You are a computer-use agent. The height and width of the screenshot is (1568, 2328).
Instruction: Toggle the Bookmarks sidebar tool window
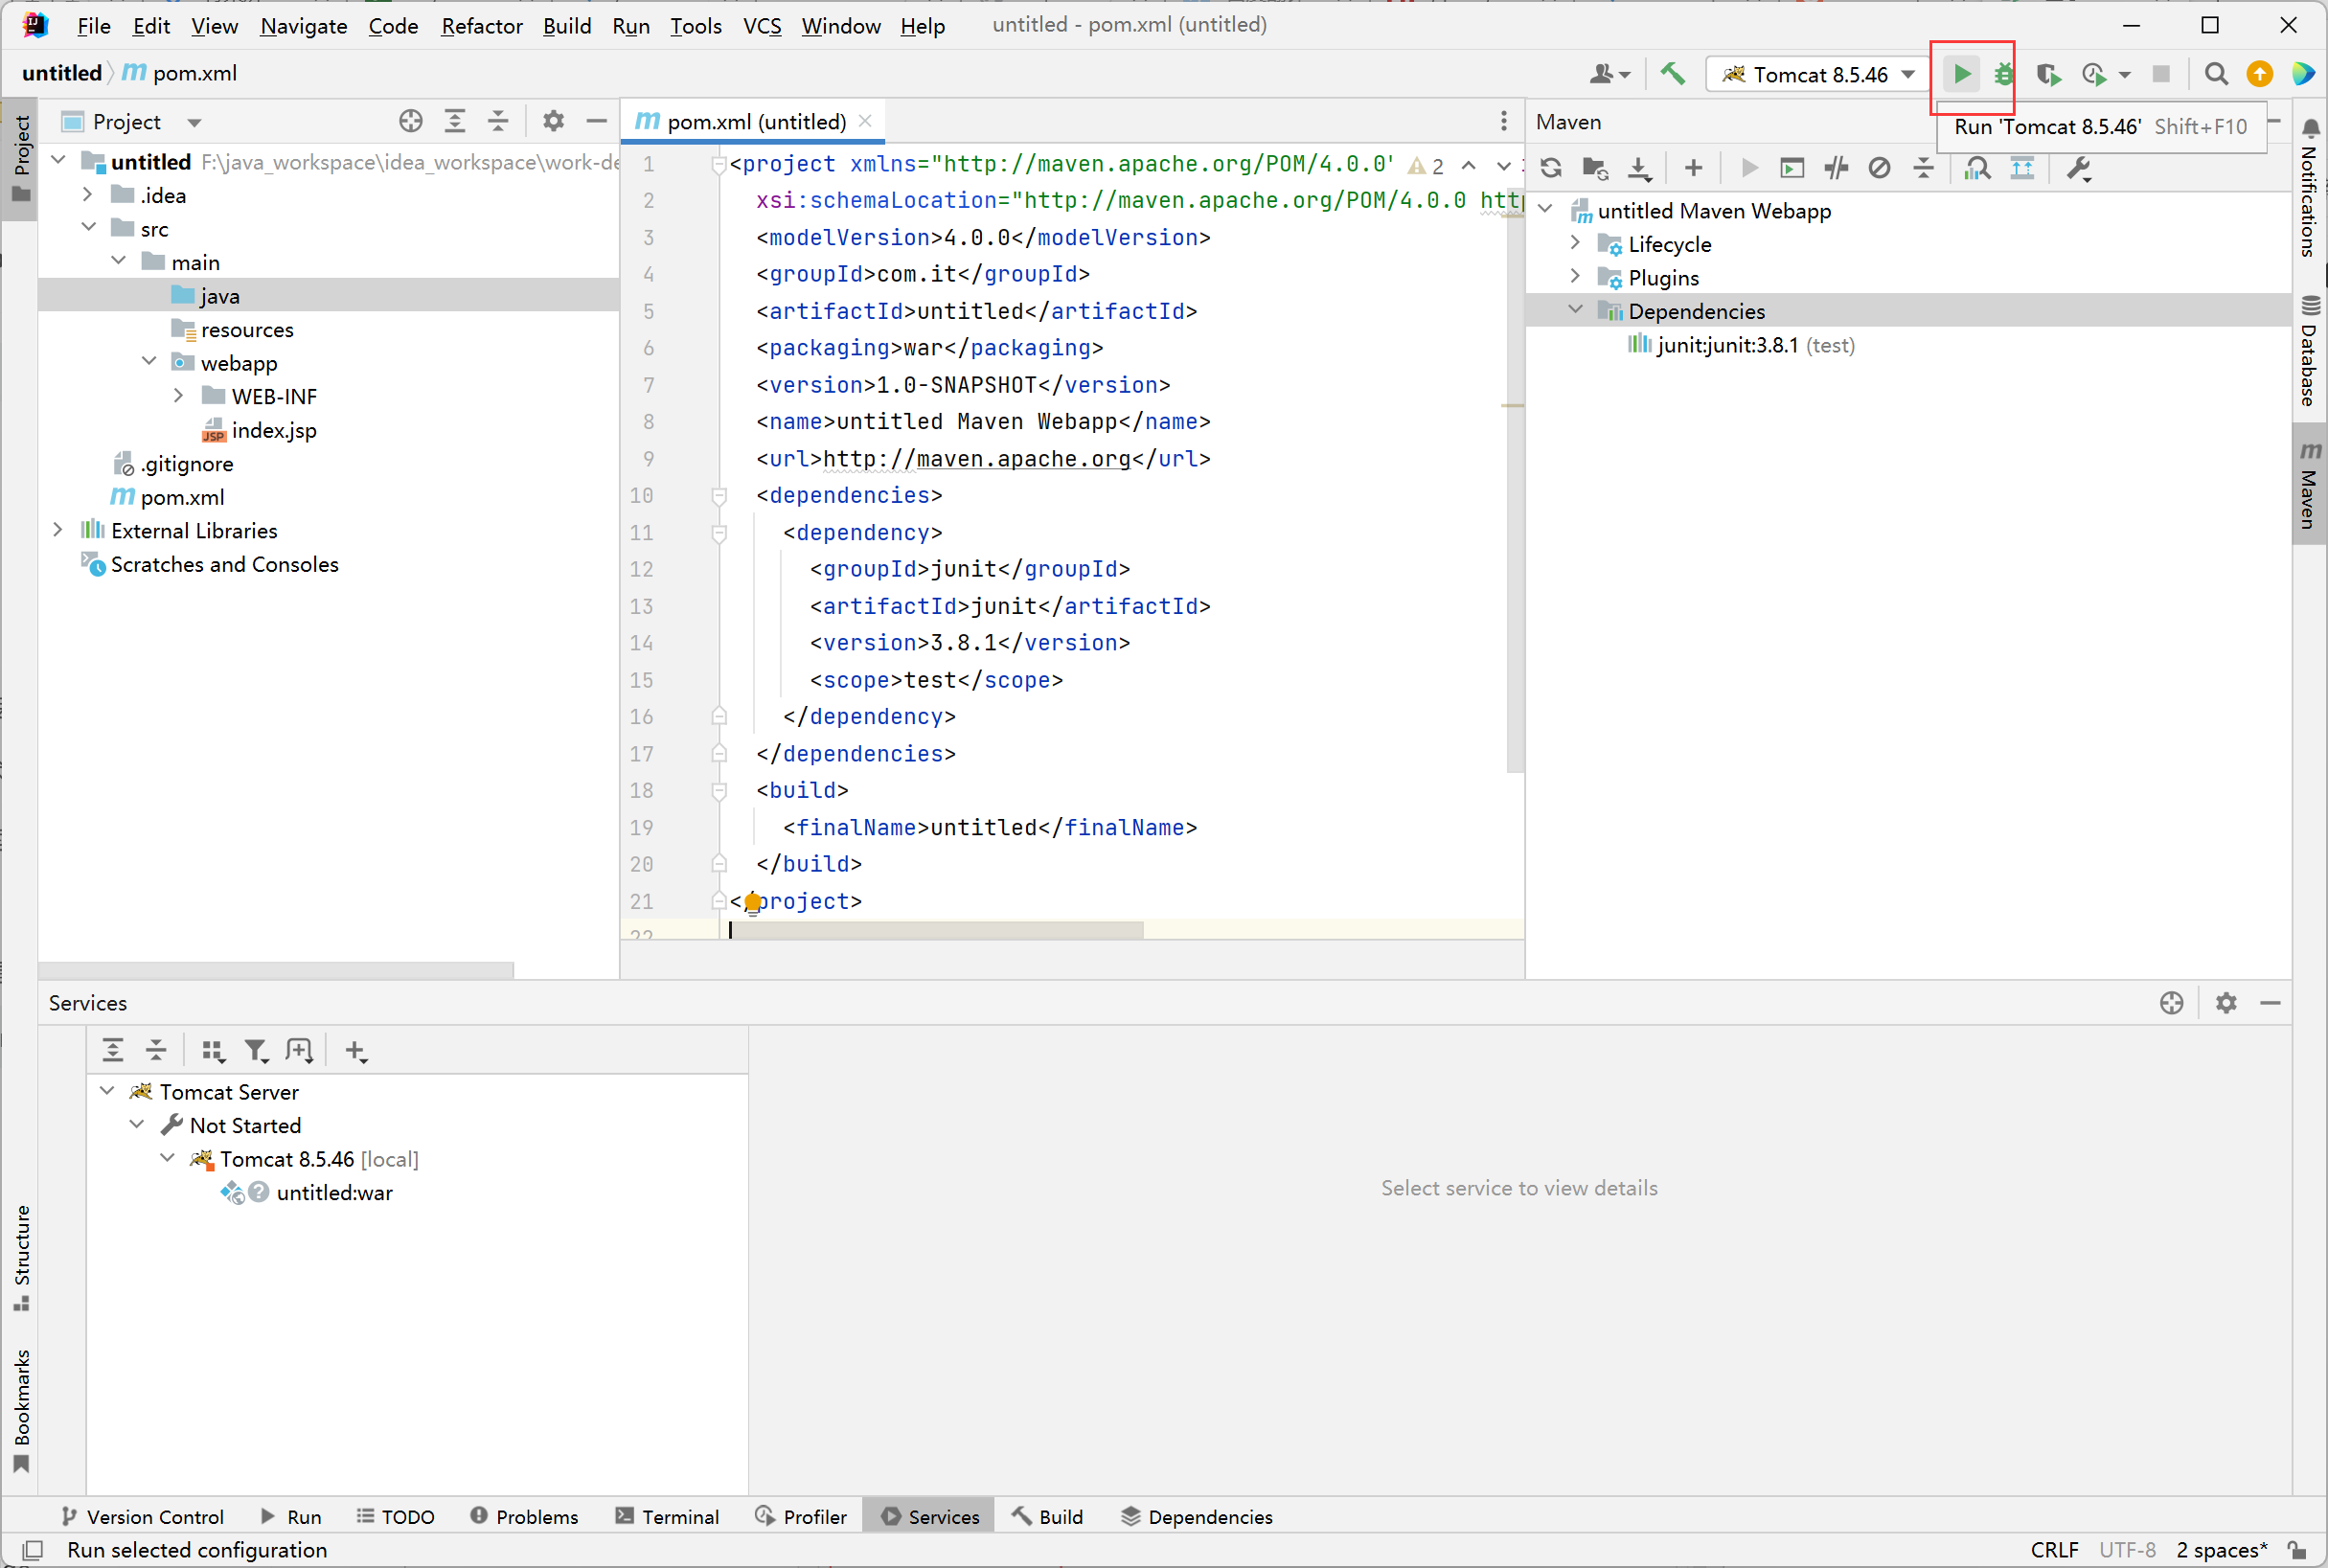tap(21, 1411)
